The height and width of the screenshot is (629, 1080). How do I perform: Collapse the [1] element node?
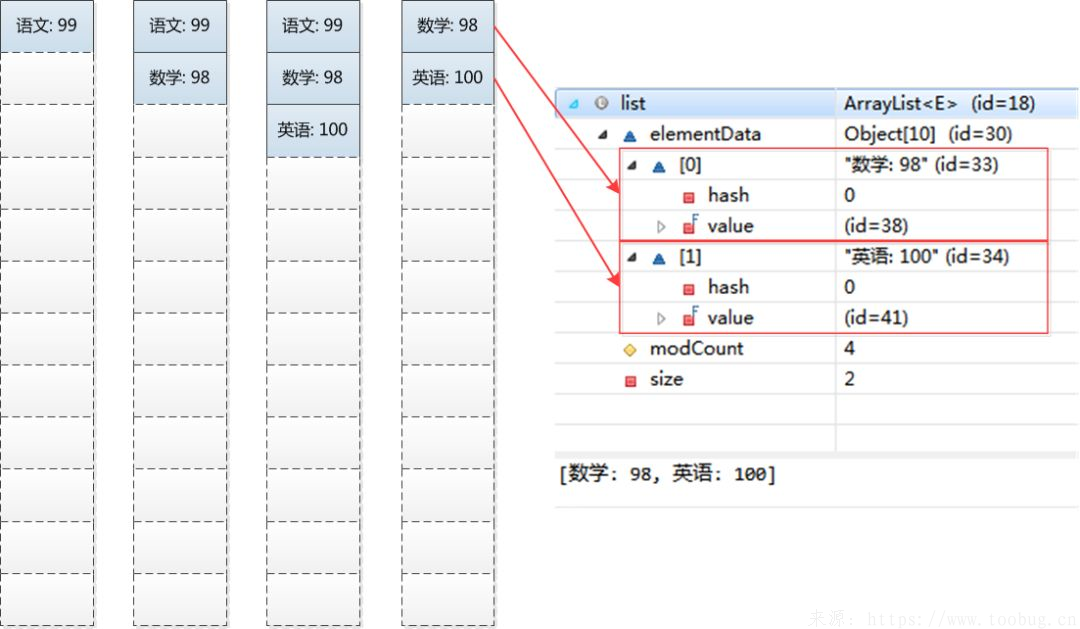[632, 257]
